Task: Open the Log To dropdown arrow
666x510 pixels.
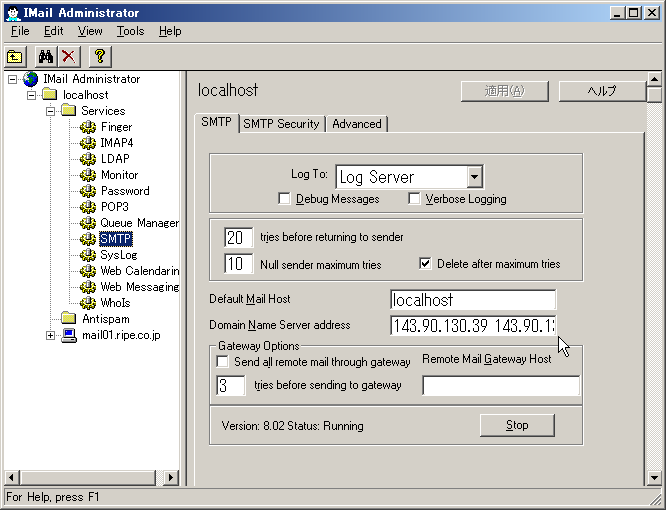Action: pyautogui.click(x=474, y=177)
